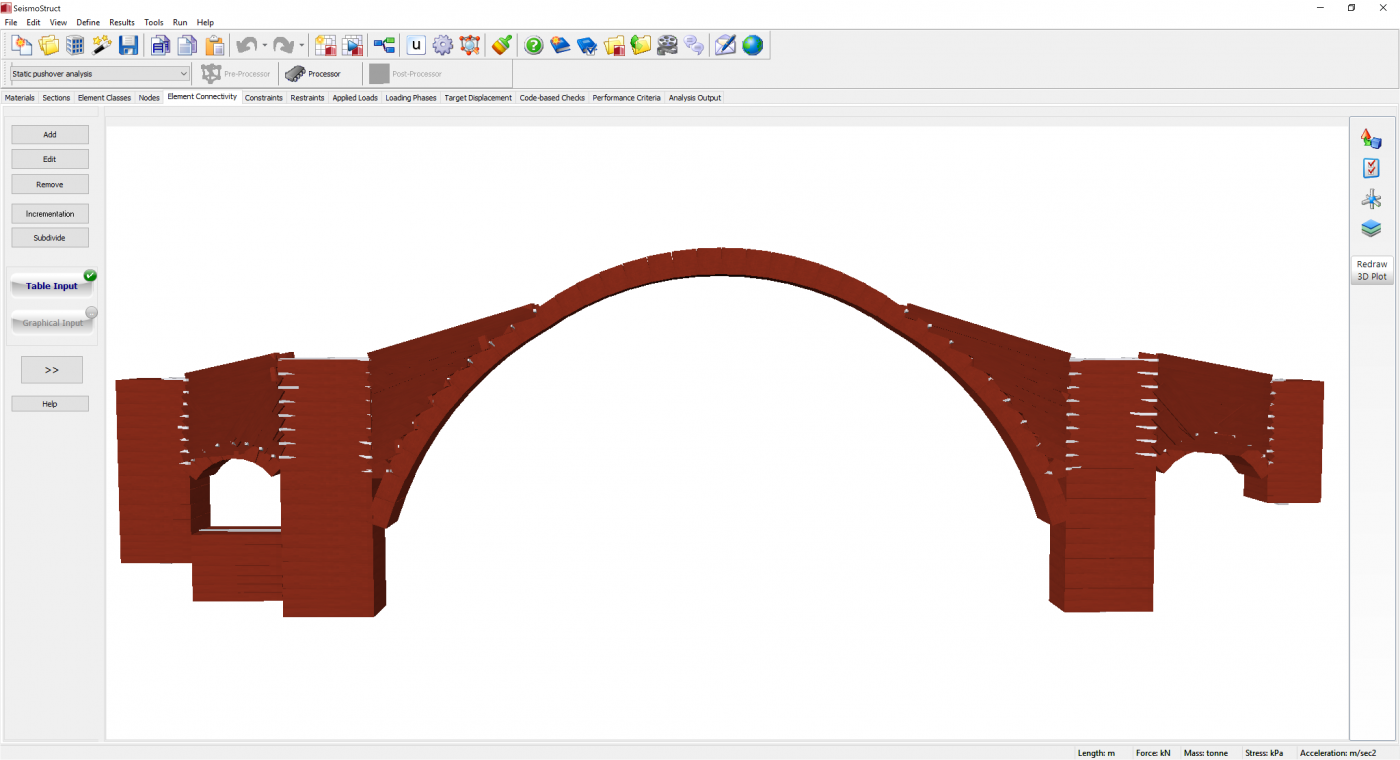The image size is (1400, 760).
Task: Click the film camera movie icon
Action: [x=668, y=45]
